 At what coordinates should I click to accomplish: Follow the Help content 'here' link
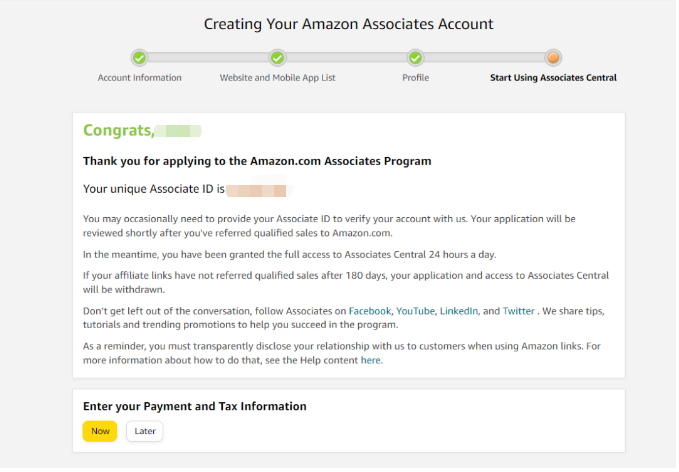371,360
